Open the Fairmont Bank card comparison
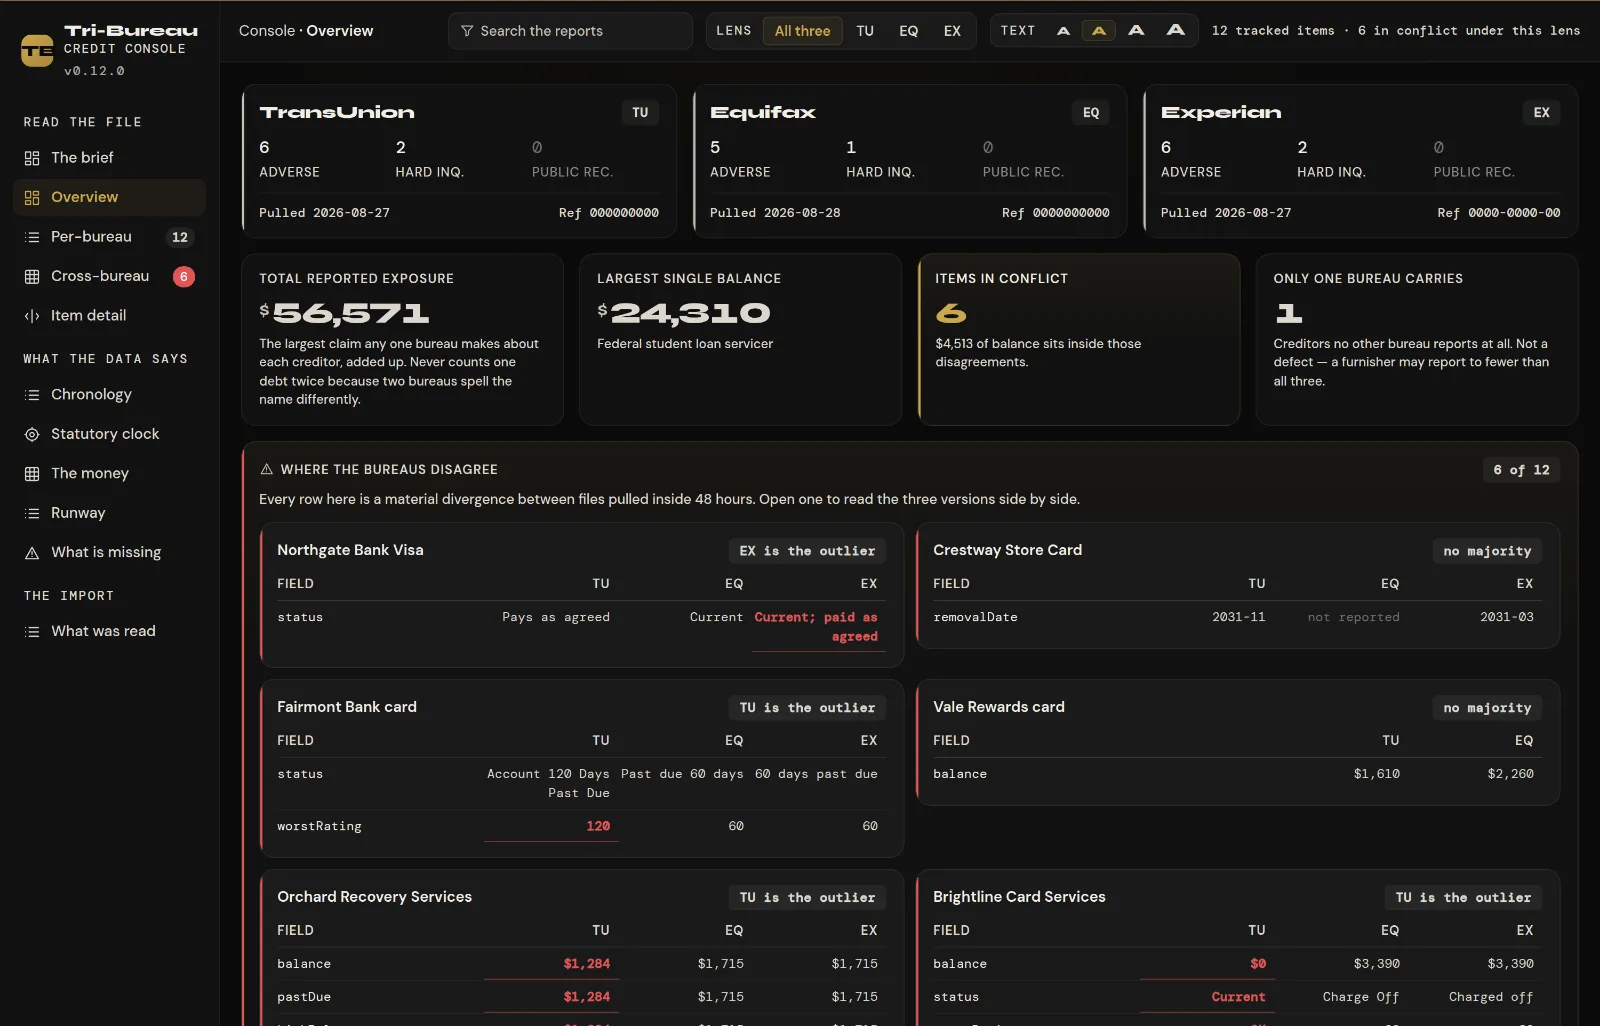The image size is (1600, 1026). 581,768
